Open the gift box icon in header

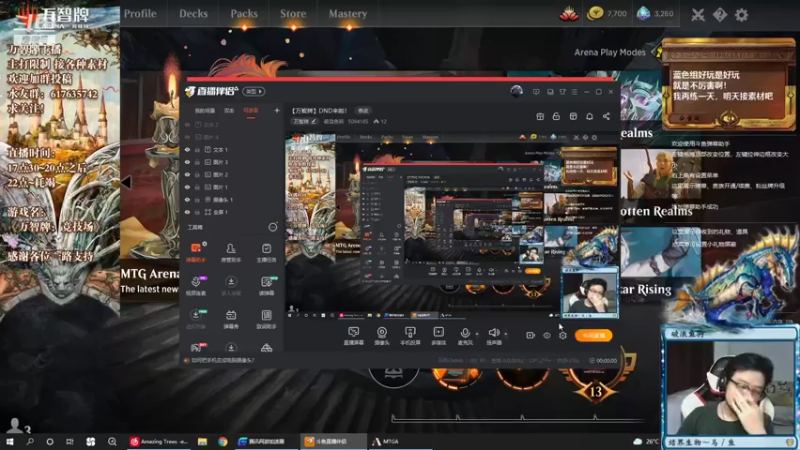coord(540,116)
